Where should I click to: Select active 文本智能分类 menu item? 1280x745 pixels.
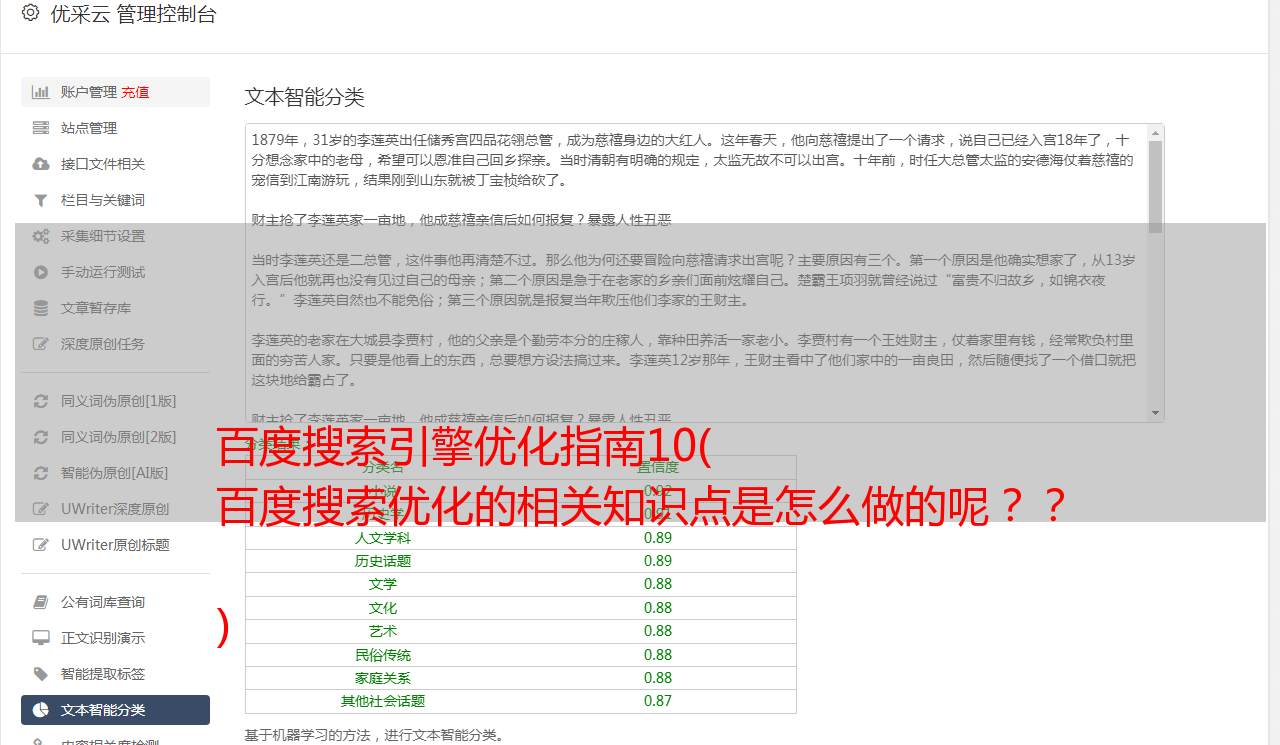coord(115,710)
